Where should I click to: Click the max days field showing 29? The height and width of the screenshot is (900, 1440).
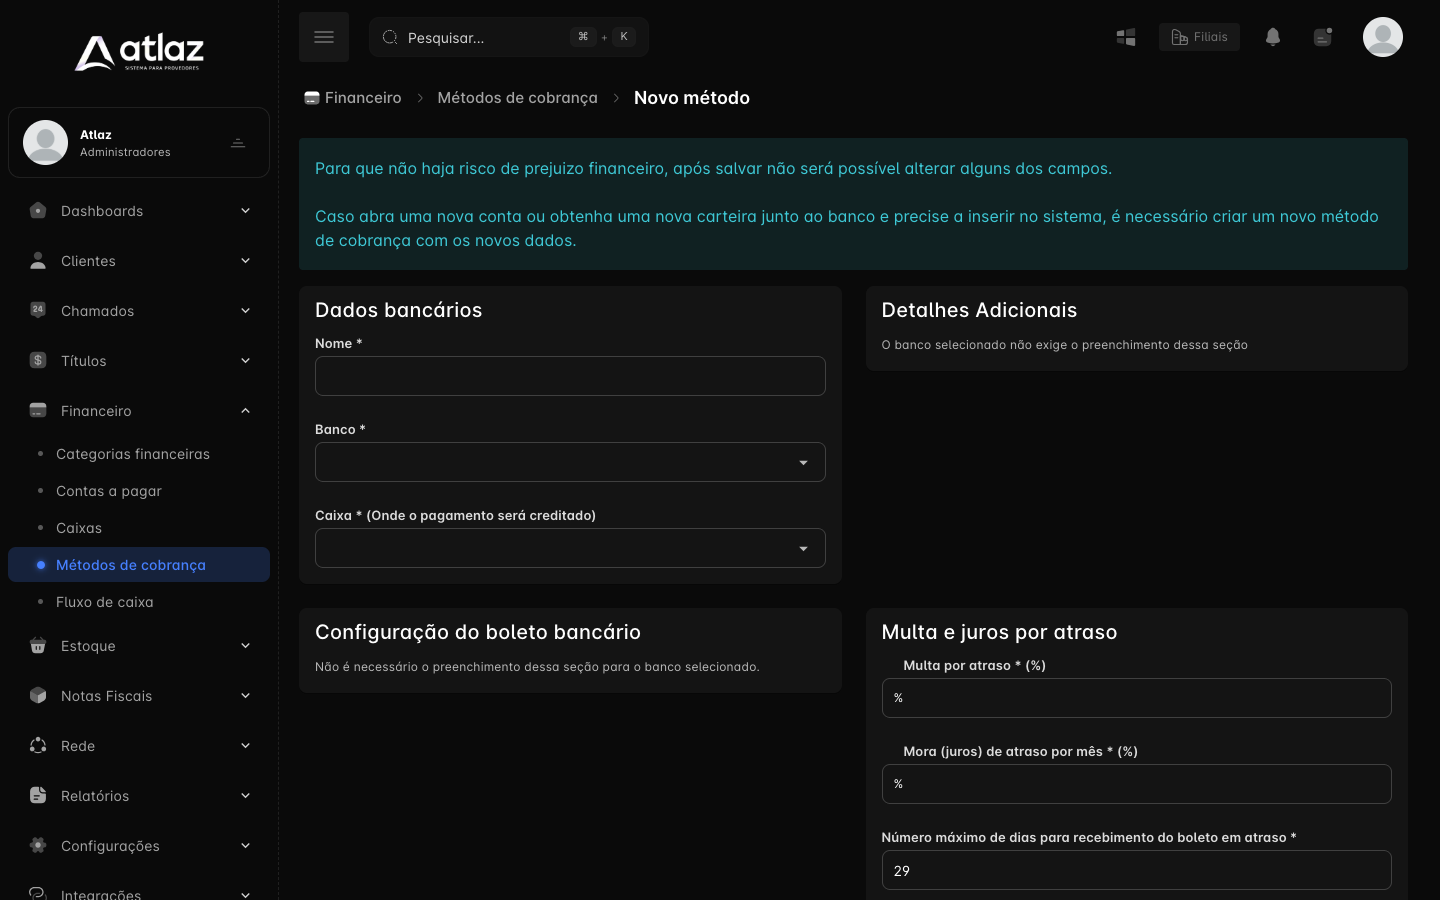pyautogui.click(x=1136, y=870)
